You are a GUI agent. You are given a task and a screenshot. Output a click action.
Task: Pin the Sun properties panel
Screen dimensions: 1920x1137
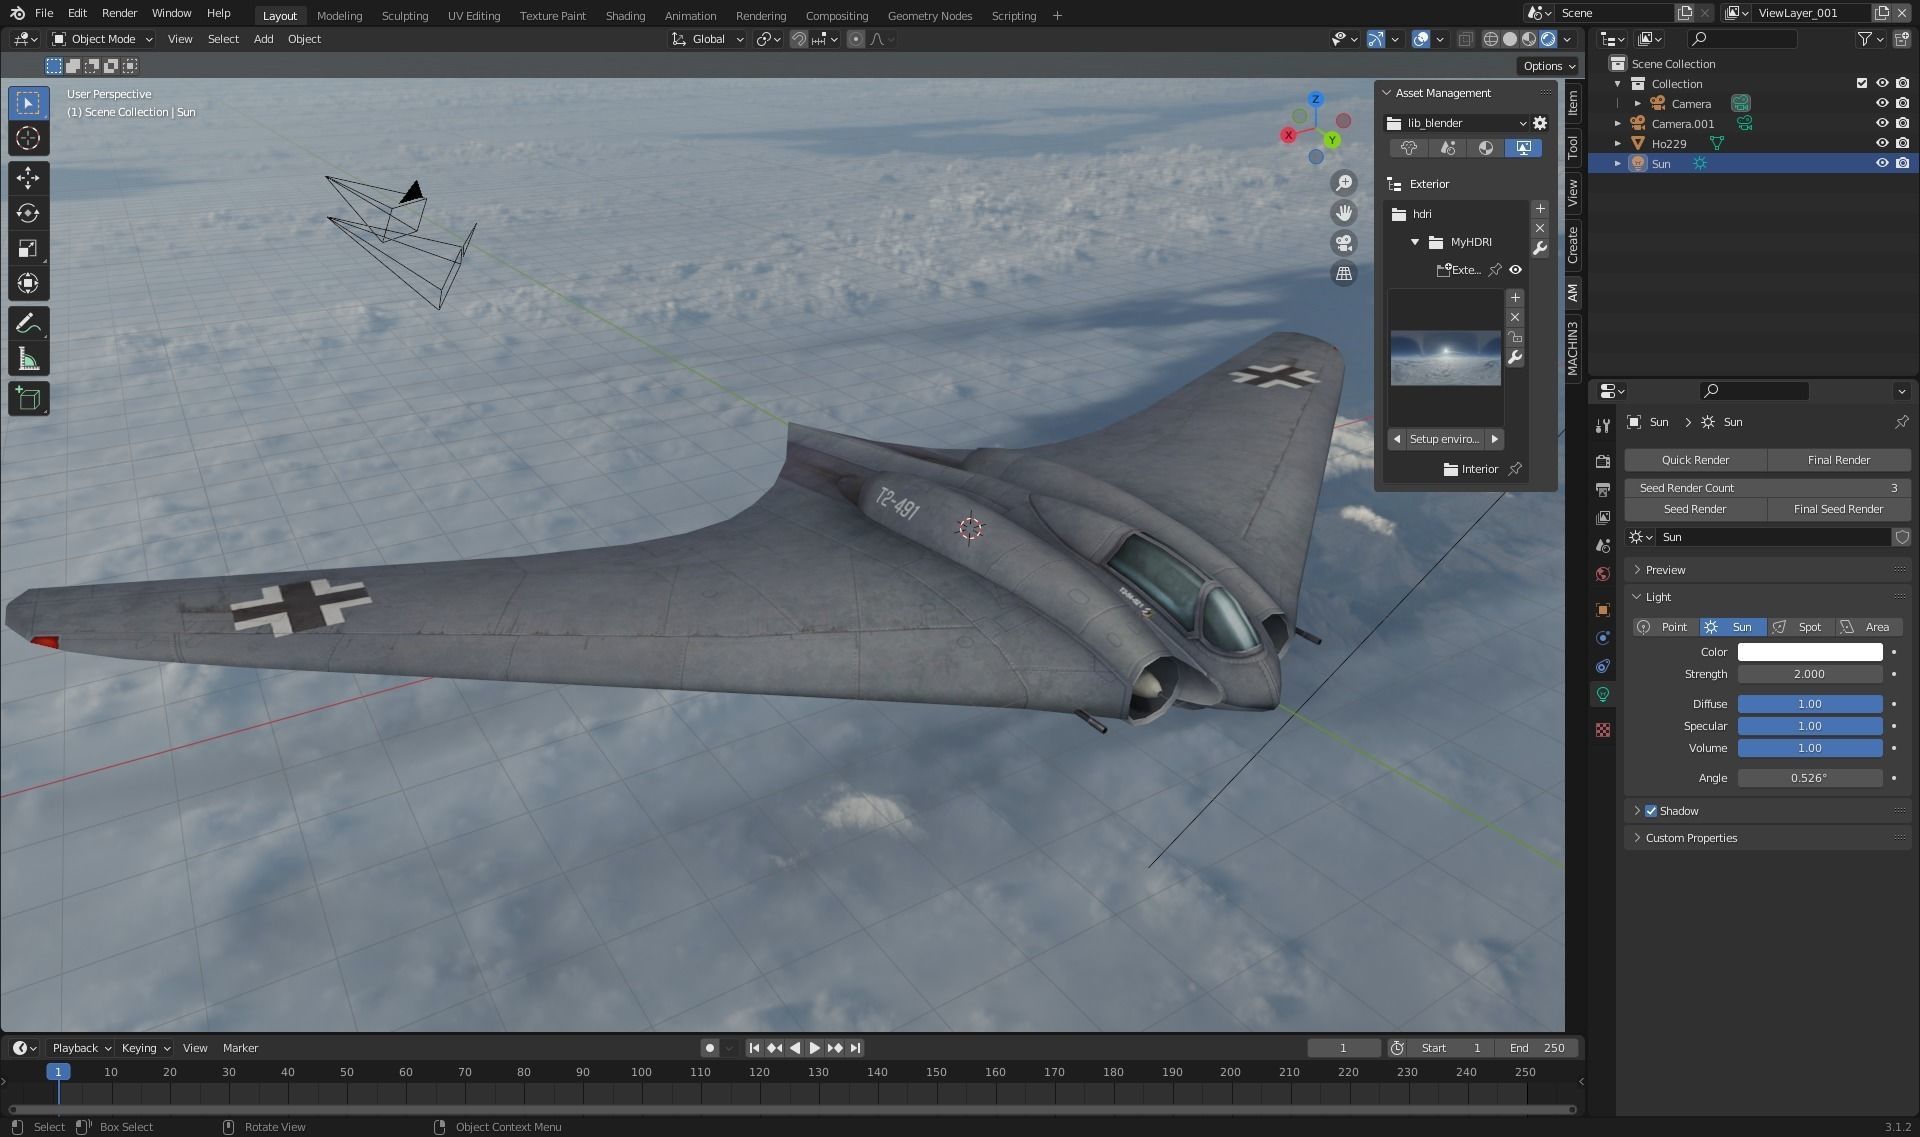(x=1901, y=422)
